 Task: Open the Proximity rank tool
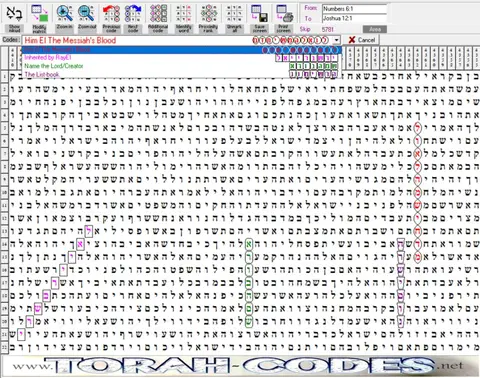(x=208, y=18)
